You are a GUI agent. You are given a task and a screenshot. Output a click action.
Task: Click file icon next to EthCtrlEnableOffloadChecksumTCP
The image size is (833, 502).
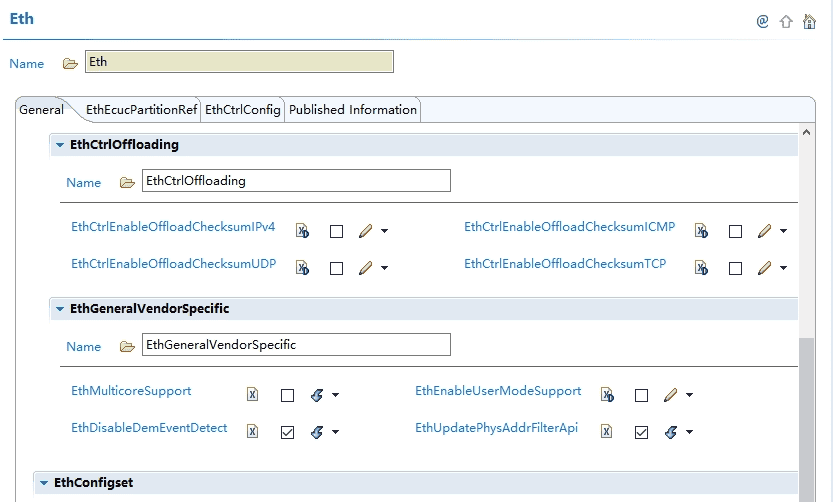coord(701,268)
